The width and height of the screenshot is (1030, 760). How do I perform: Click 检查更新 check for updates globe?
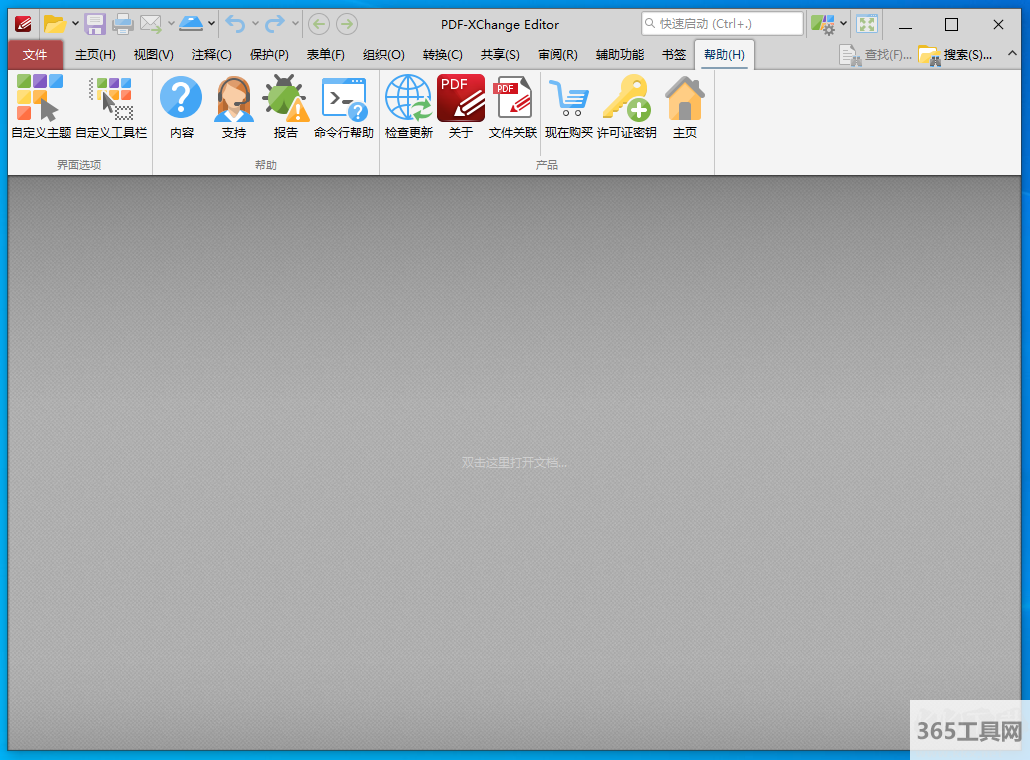point(408,99)
